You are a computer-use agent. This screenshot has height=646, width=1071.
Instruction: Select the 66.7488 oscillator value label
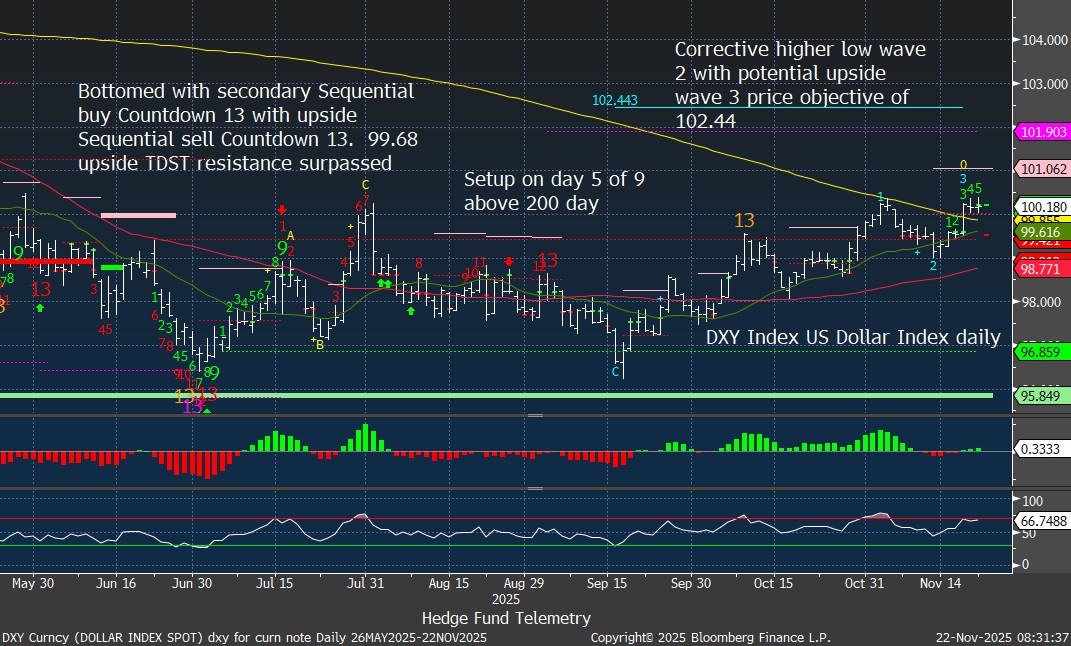[1043, 520]
